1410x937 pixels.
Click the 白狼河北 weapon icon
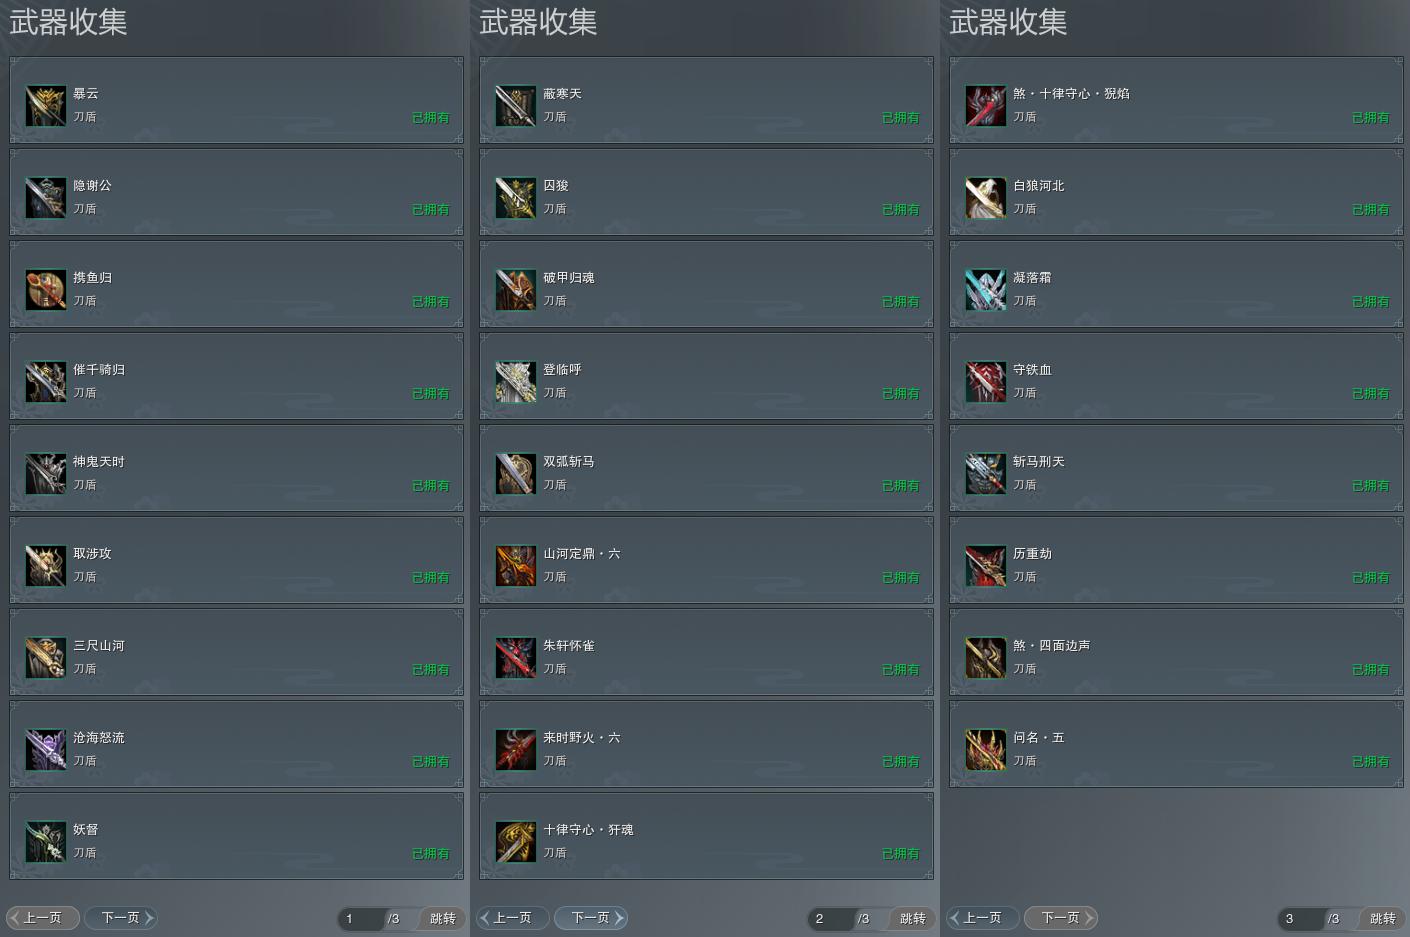pyautogui.click(x=985, y=198)
